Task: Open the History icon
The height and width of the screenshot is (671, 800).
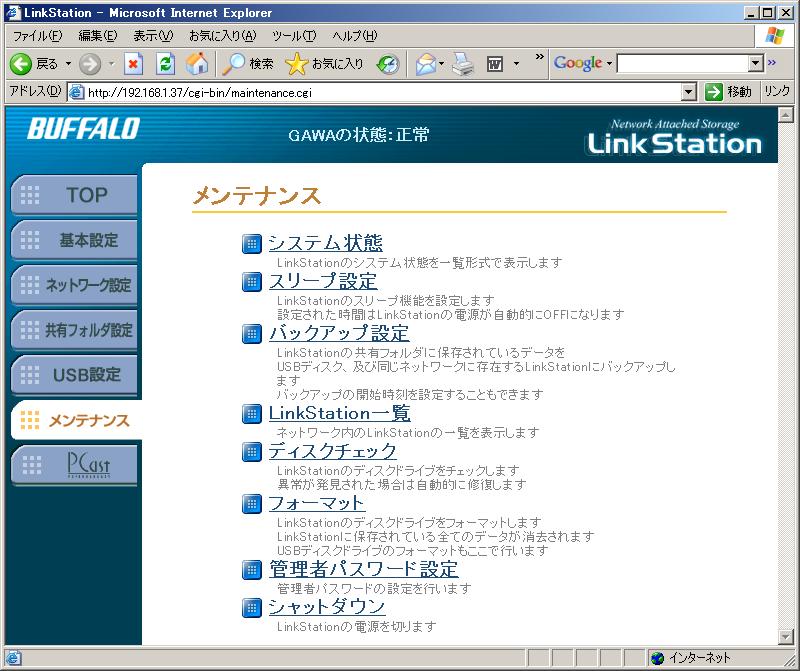Action: coord(388,64)
